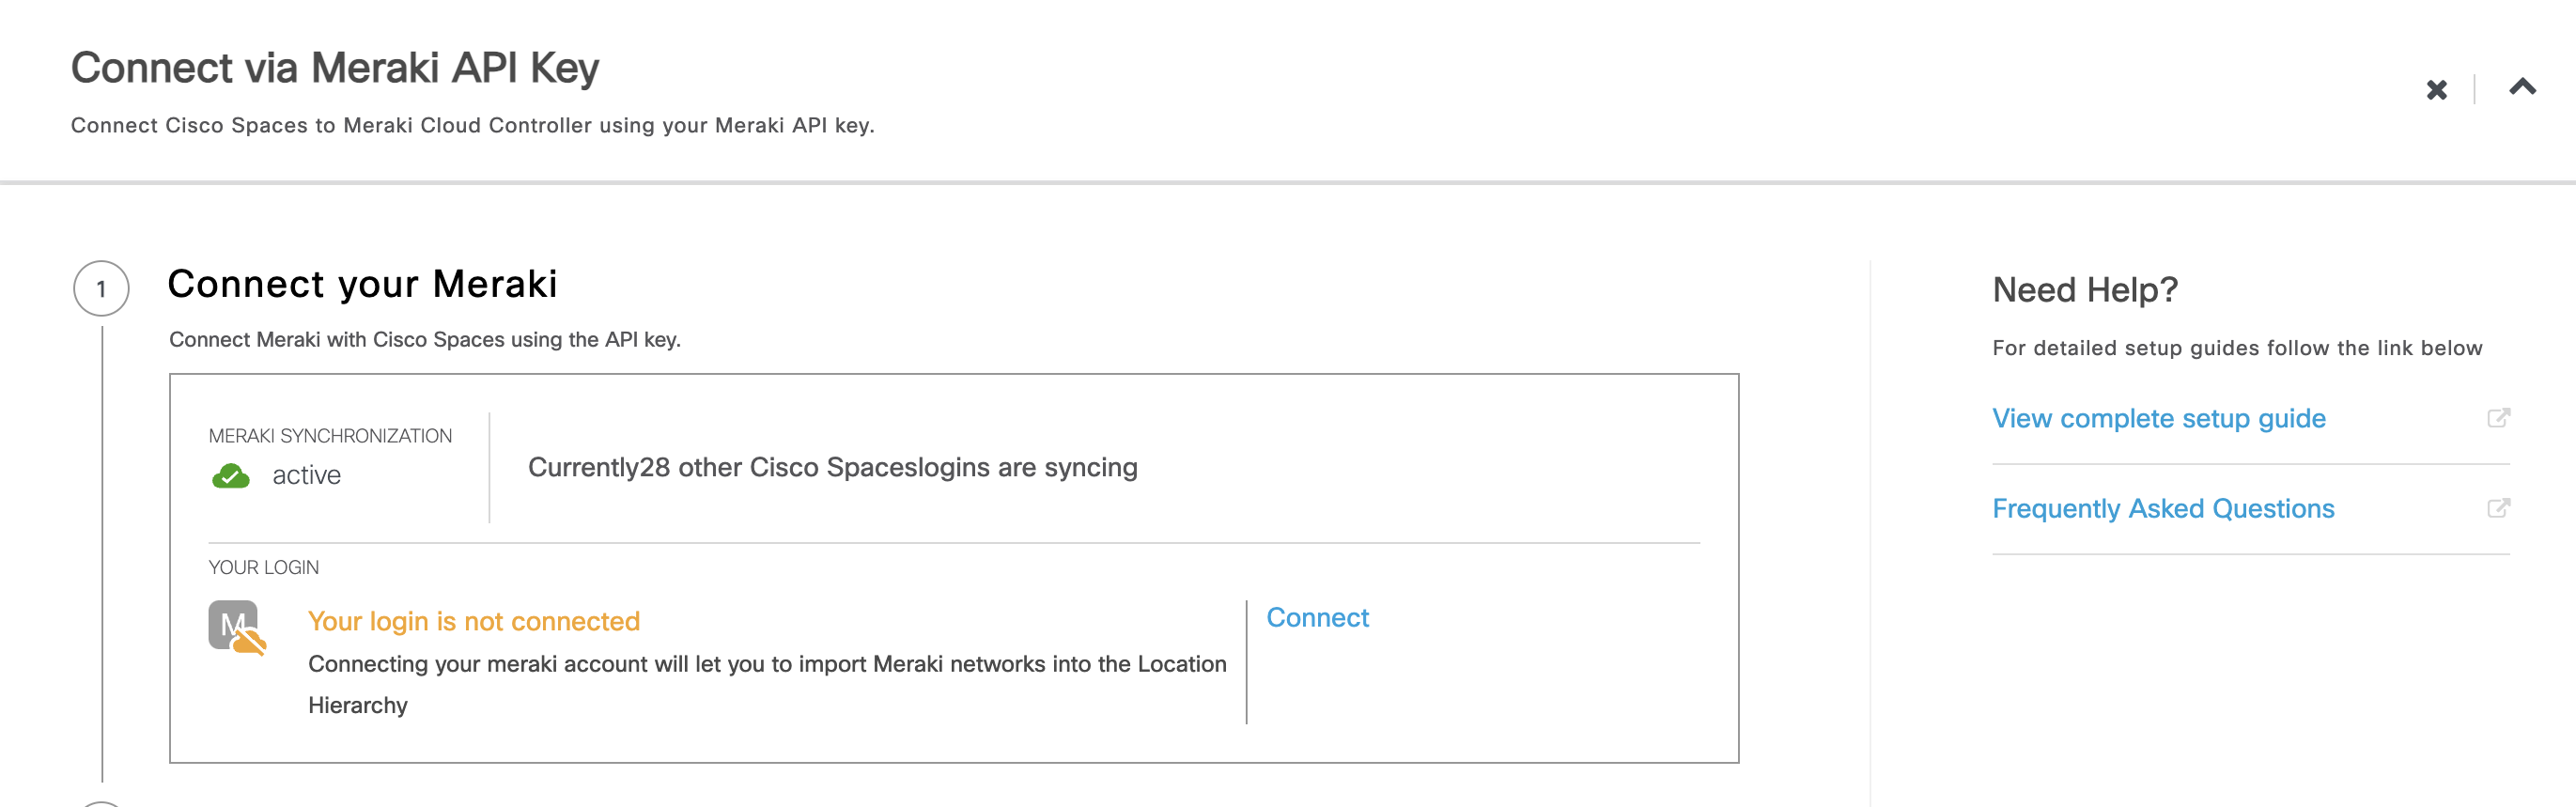Open the View complete setup guide link
This screenshot has height=807, width=2576.
(2158, 418)
